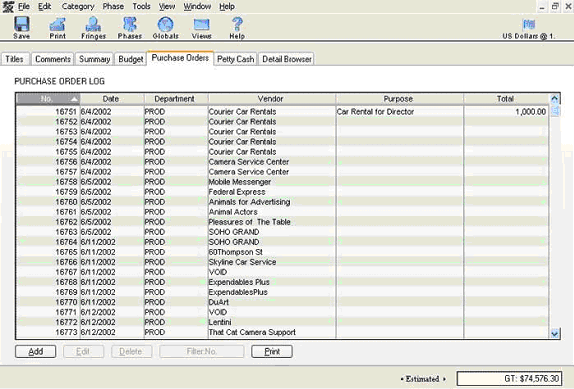Open the Help menu
This screenshot has width=574, height=389.
[227, 7]
